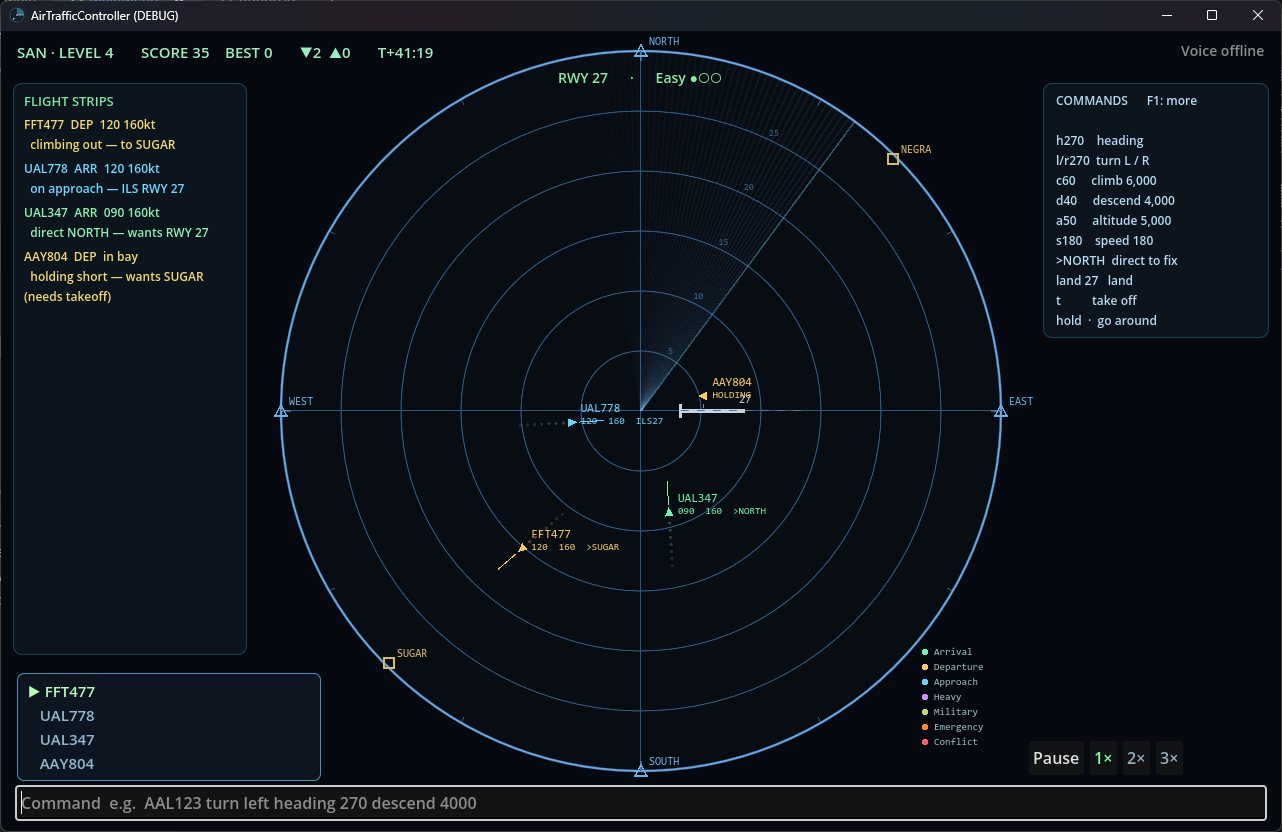Switch simulation speed to 1×

pos(1103,758)
